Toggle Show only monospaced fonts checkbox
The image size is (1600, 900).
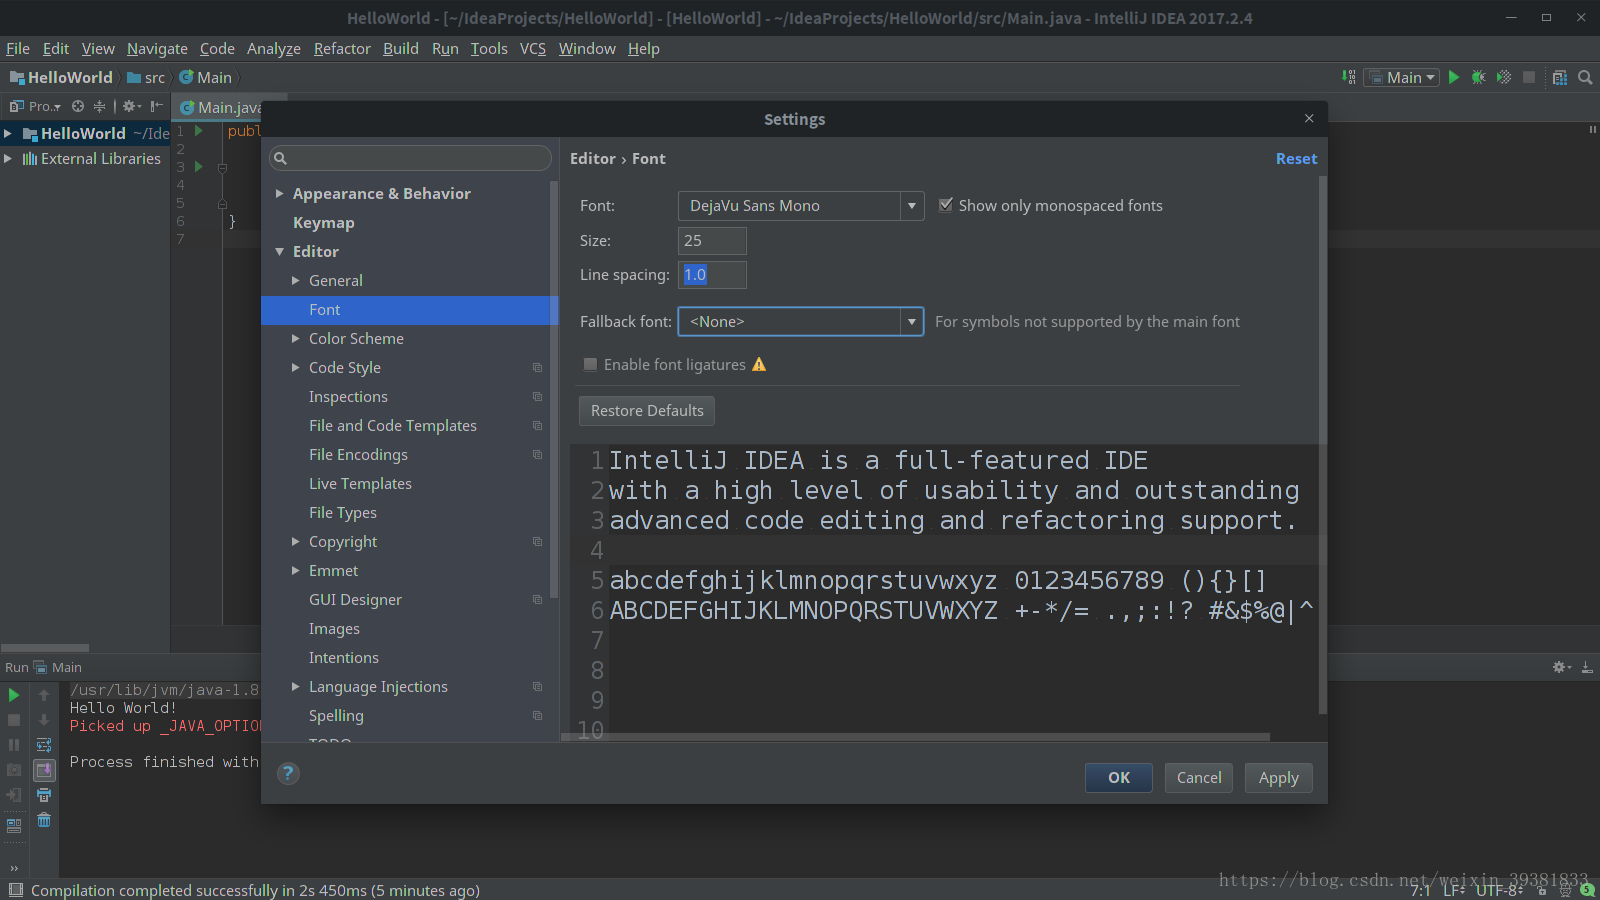946,205
